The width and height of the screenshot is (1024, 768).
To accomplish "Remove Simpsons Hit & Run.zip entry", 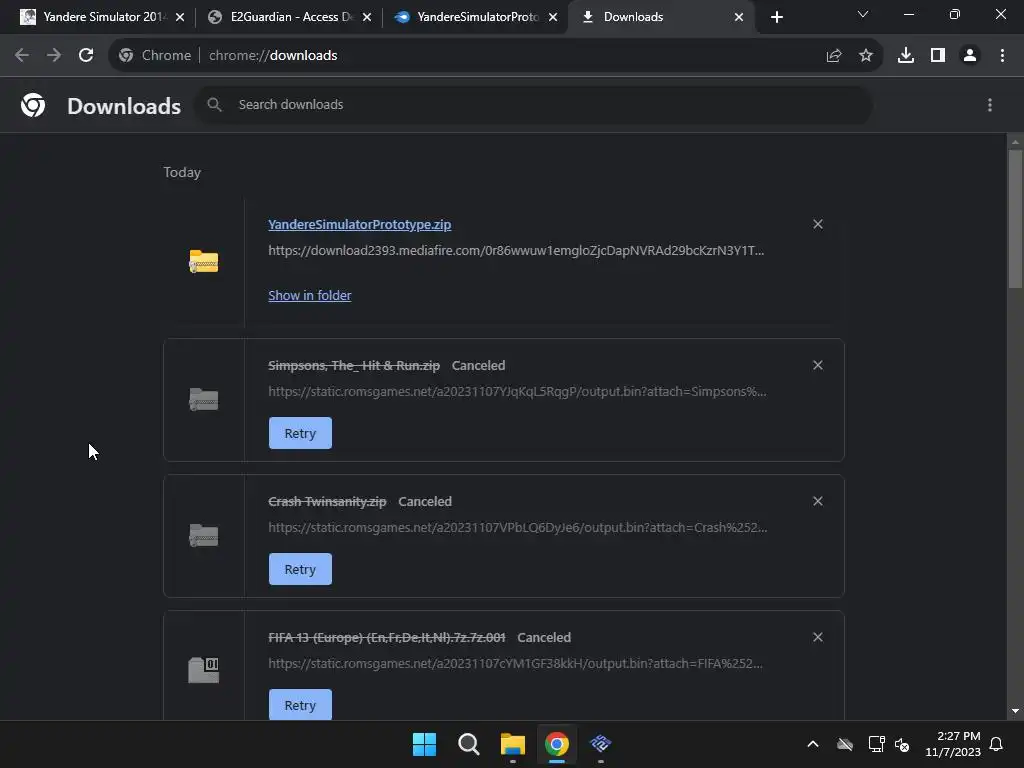I will (x=818, y=365).
